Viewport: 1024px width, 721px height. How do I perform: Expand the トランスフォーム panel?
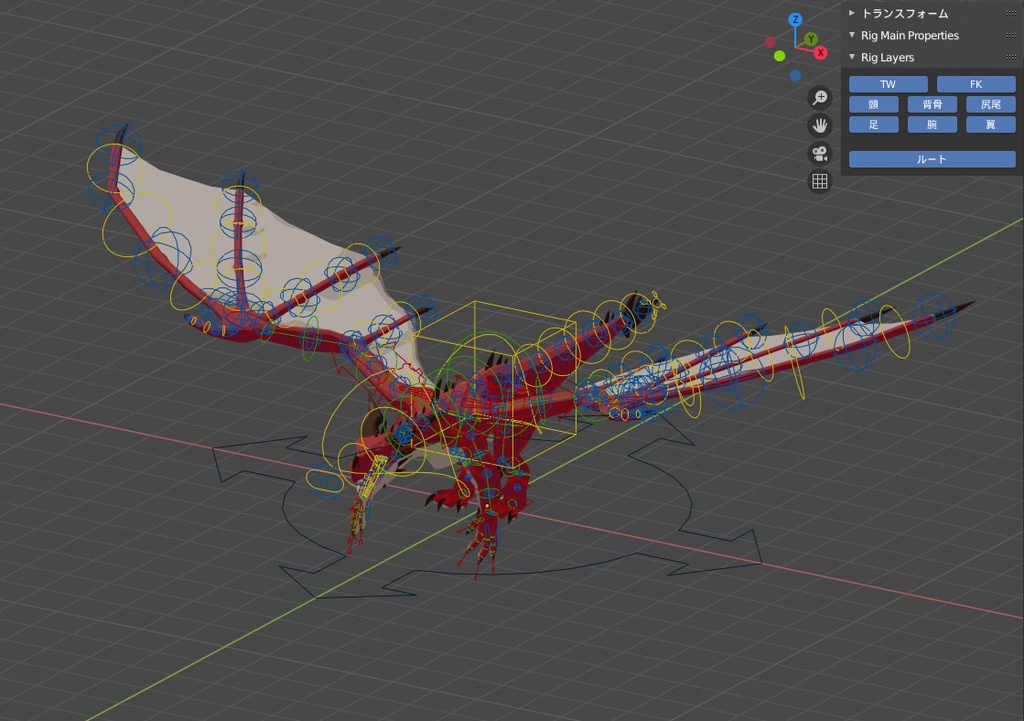coord(852,13)
